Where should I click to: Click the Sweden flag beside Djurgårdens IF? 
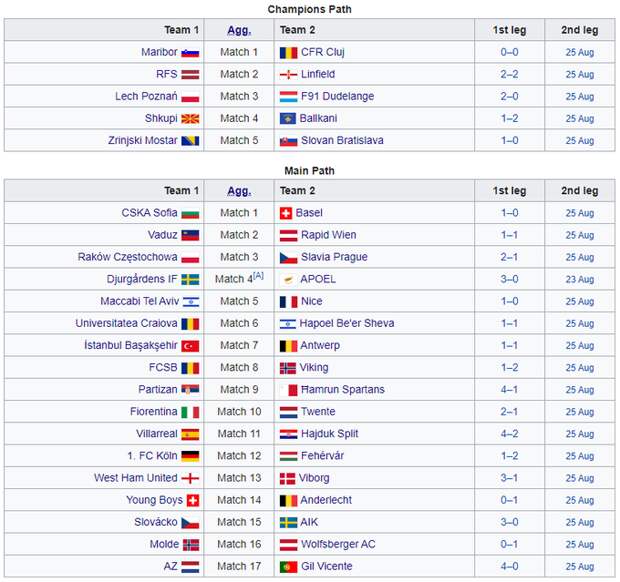click(x=190, y=280)
